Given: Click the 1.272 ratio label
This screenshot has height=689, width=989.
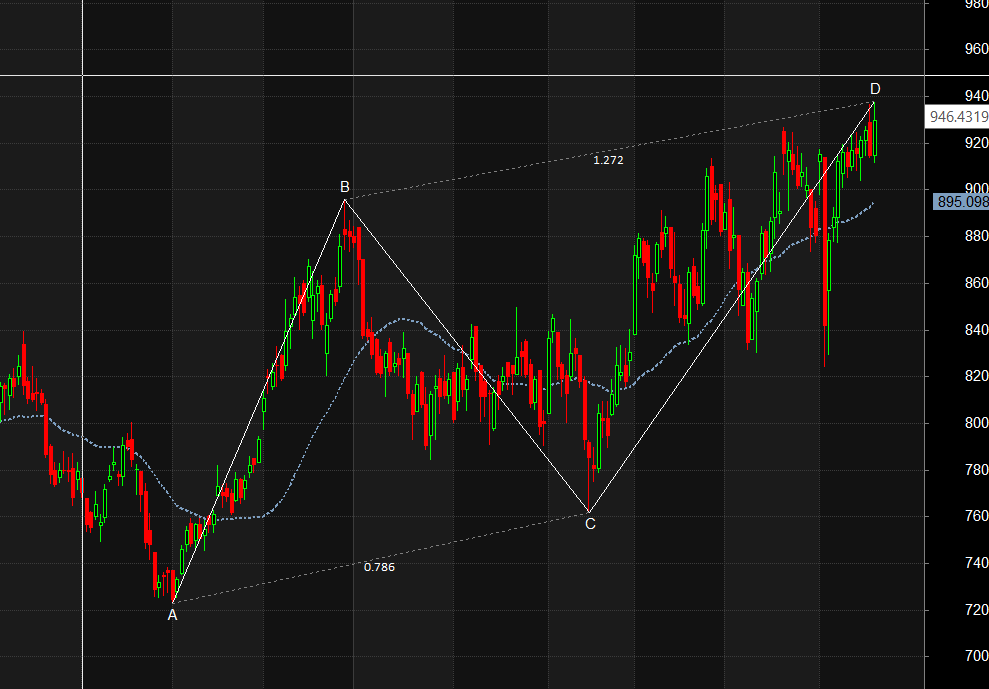Looking at the screenshot, I should pyautogui.click(x=608, y=160).
